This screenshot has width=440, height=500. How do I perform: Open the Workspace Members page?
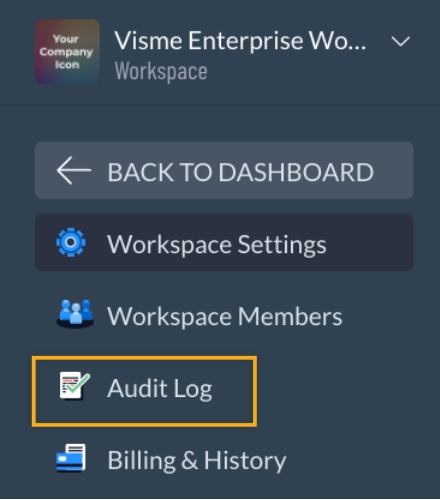pyautogui.click(x=224, y=316)
